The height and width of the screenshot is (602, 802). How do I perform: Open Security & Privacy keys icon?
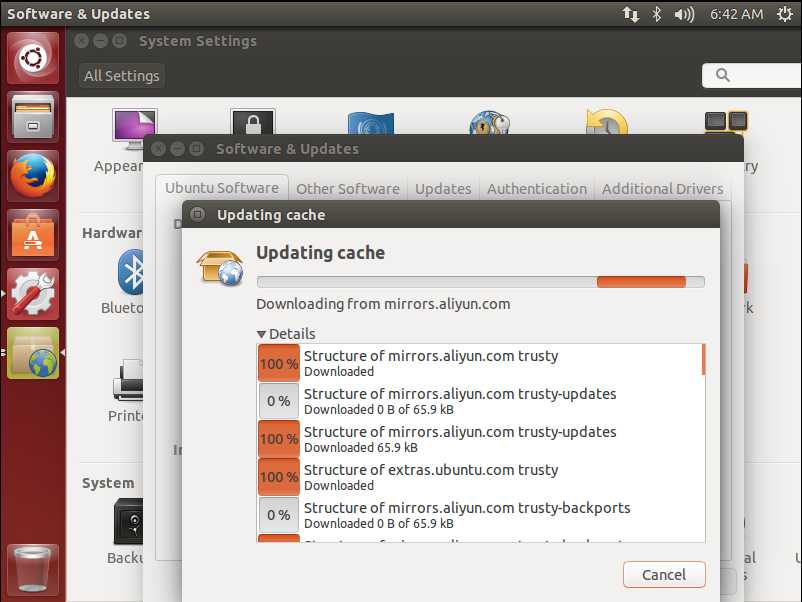pos(489,123)
